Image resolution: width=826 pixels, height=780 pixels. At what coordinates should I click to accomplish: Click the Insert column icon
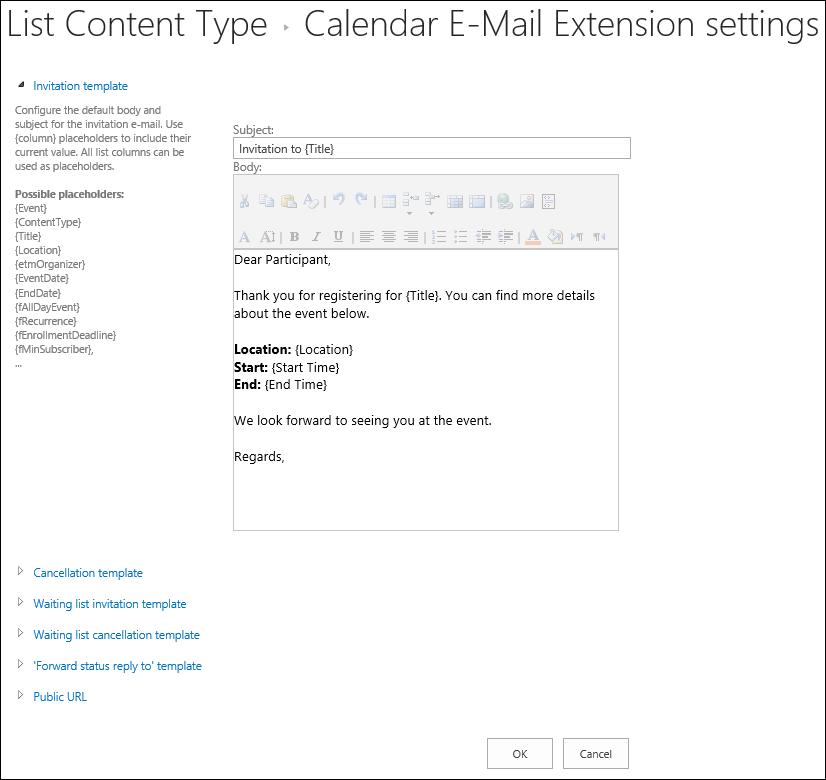tap(432, 199)
